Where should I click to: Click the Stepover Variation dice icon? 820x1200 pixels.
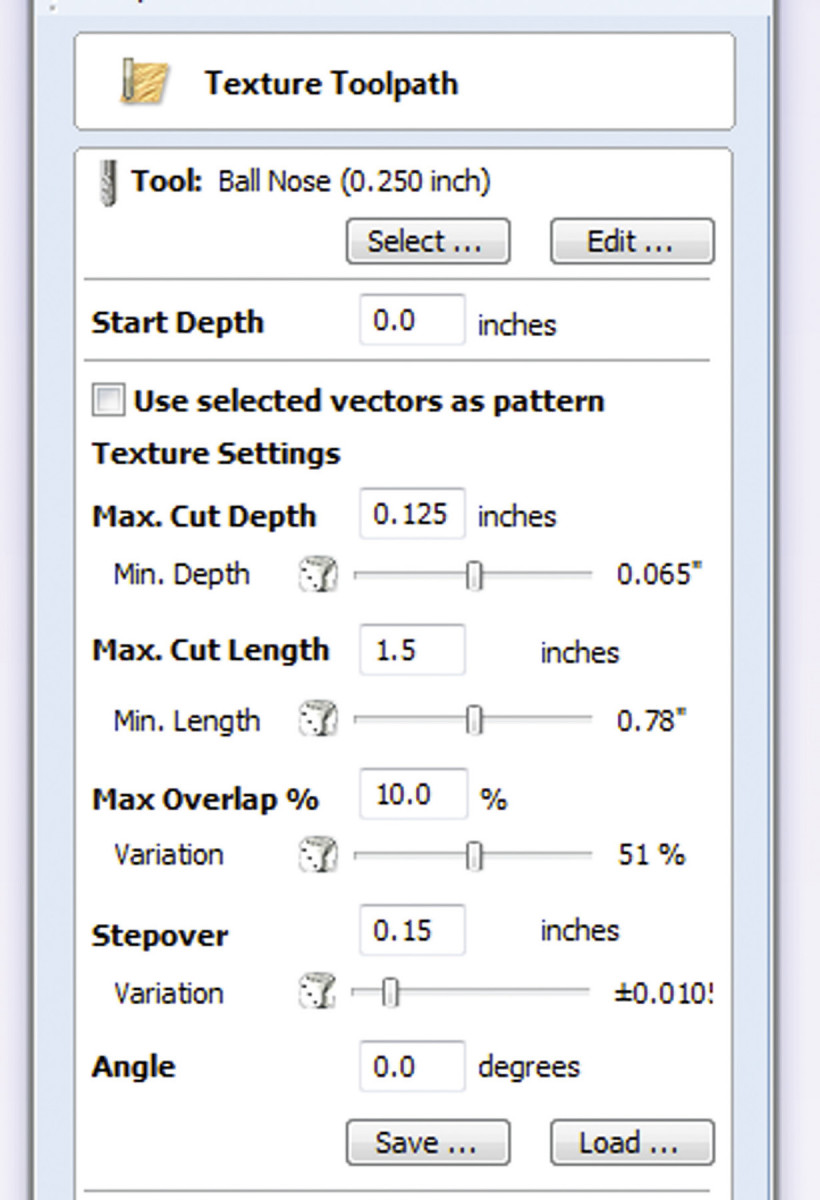click(319, 993)
